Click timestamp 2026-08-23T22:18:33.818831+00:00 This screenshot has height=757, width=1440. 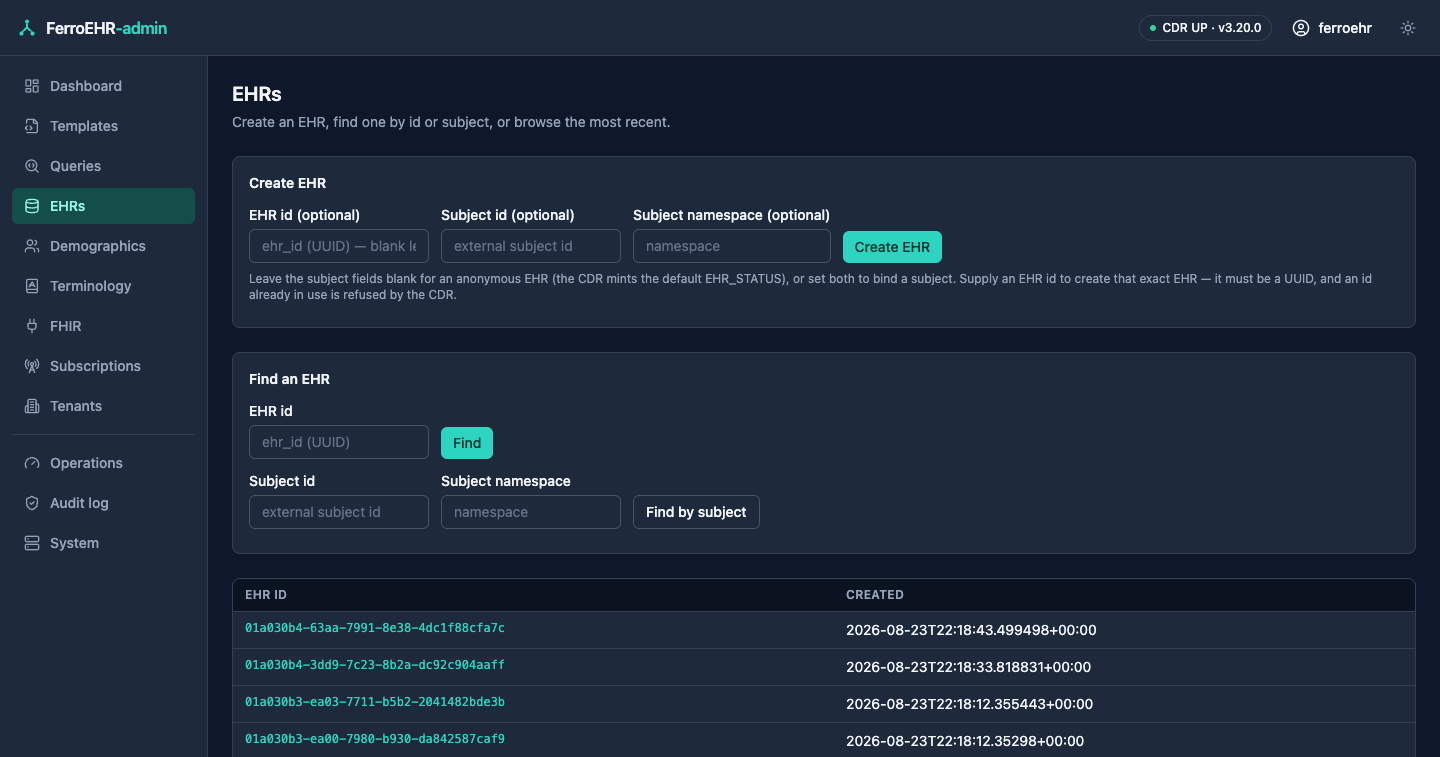(x=968, y=667)
